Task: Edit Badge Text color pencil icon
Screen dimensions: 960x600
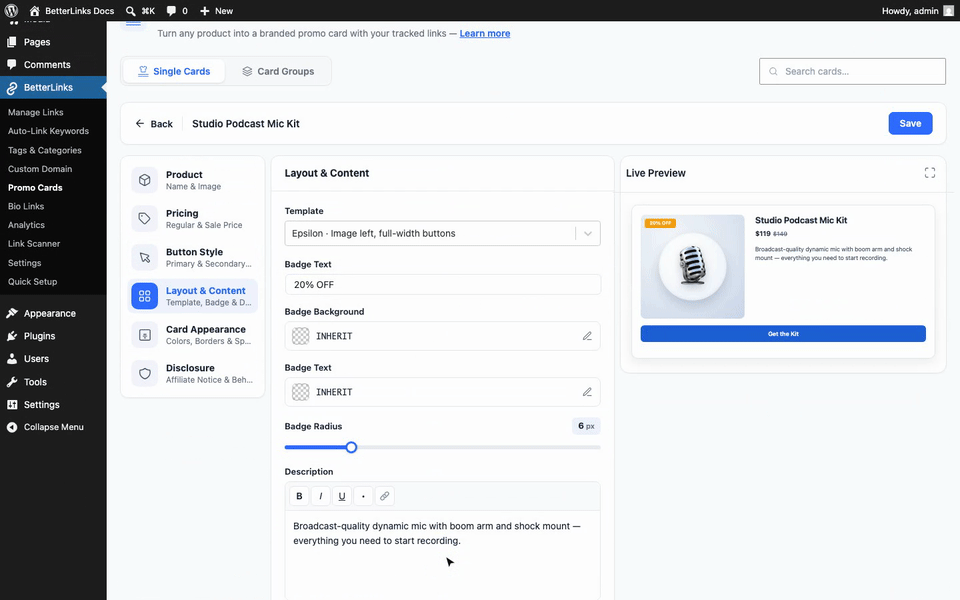Action: tap(587, 392)
